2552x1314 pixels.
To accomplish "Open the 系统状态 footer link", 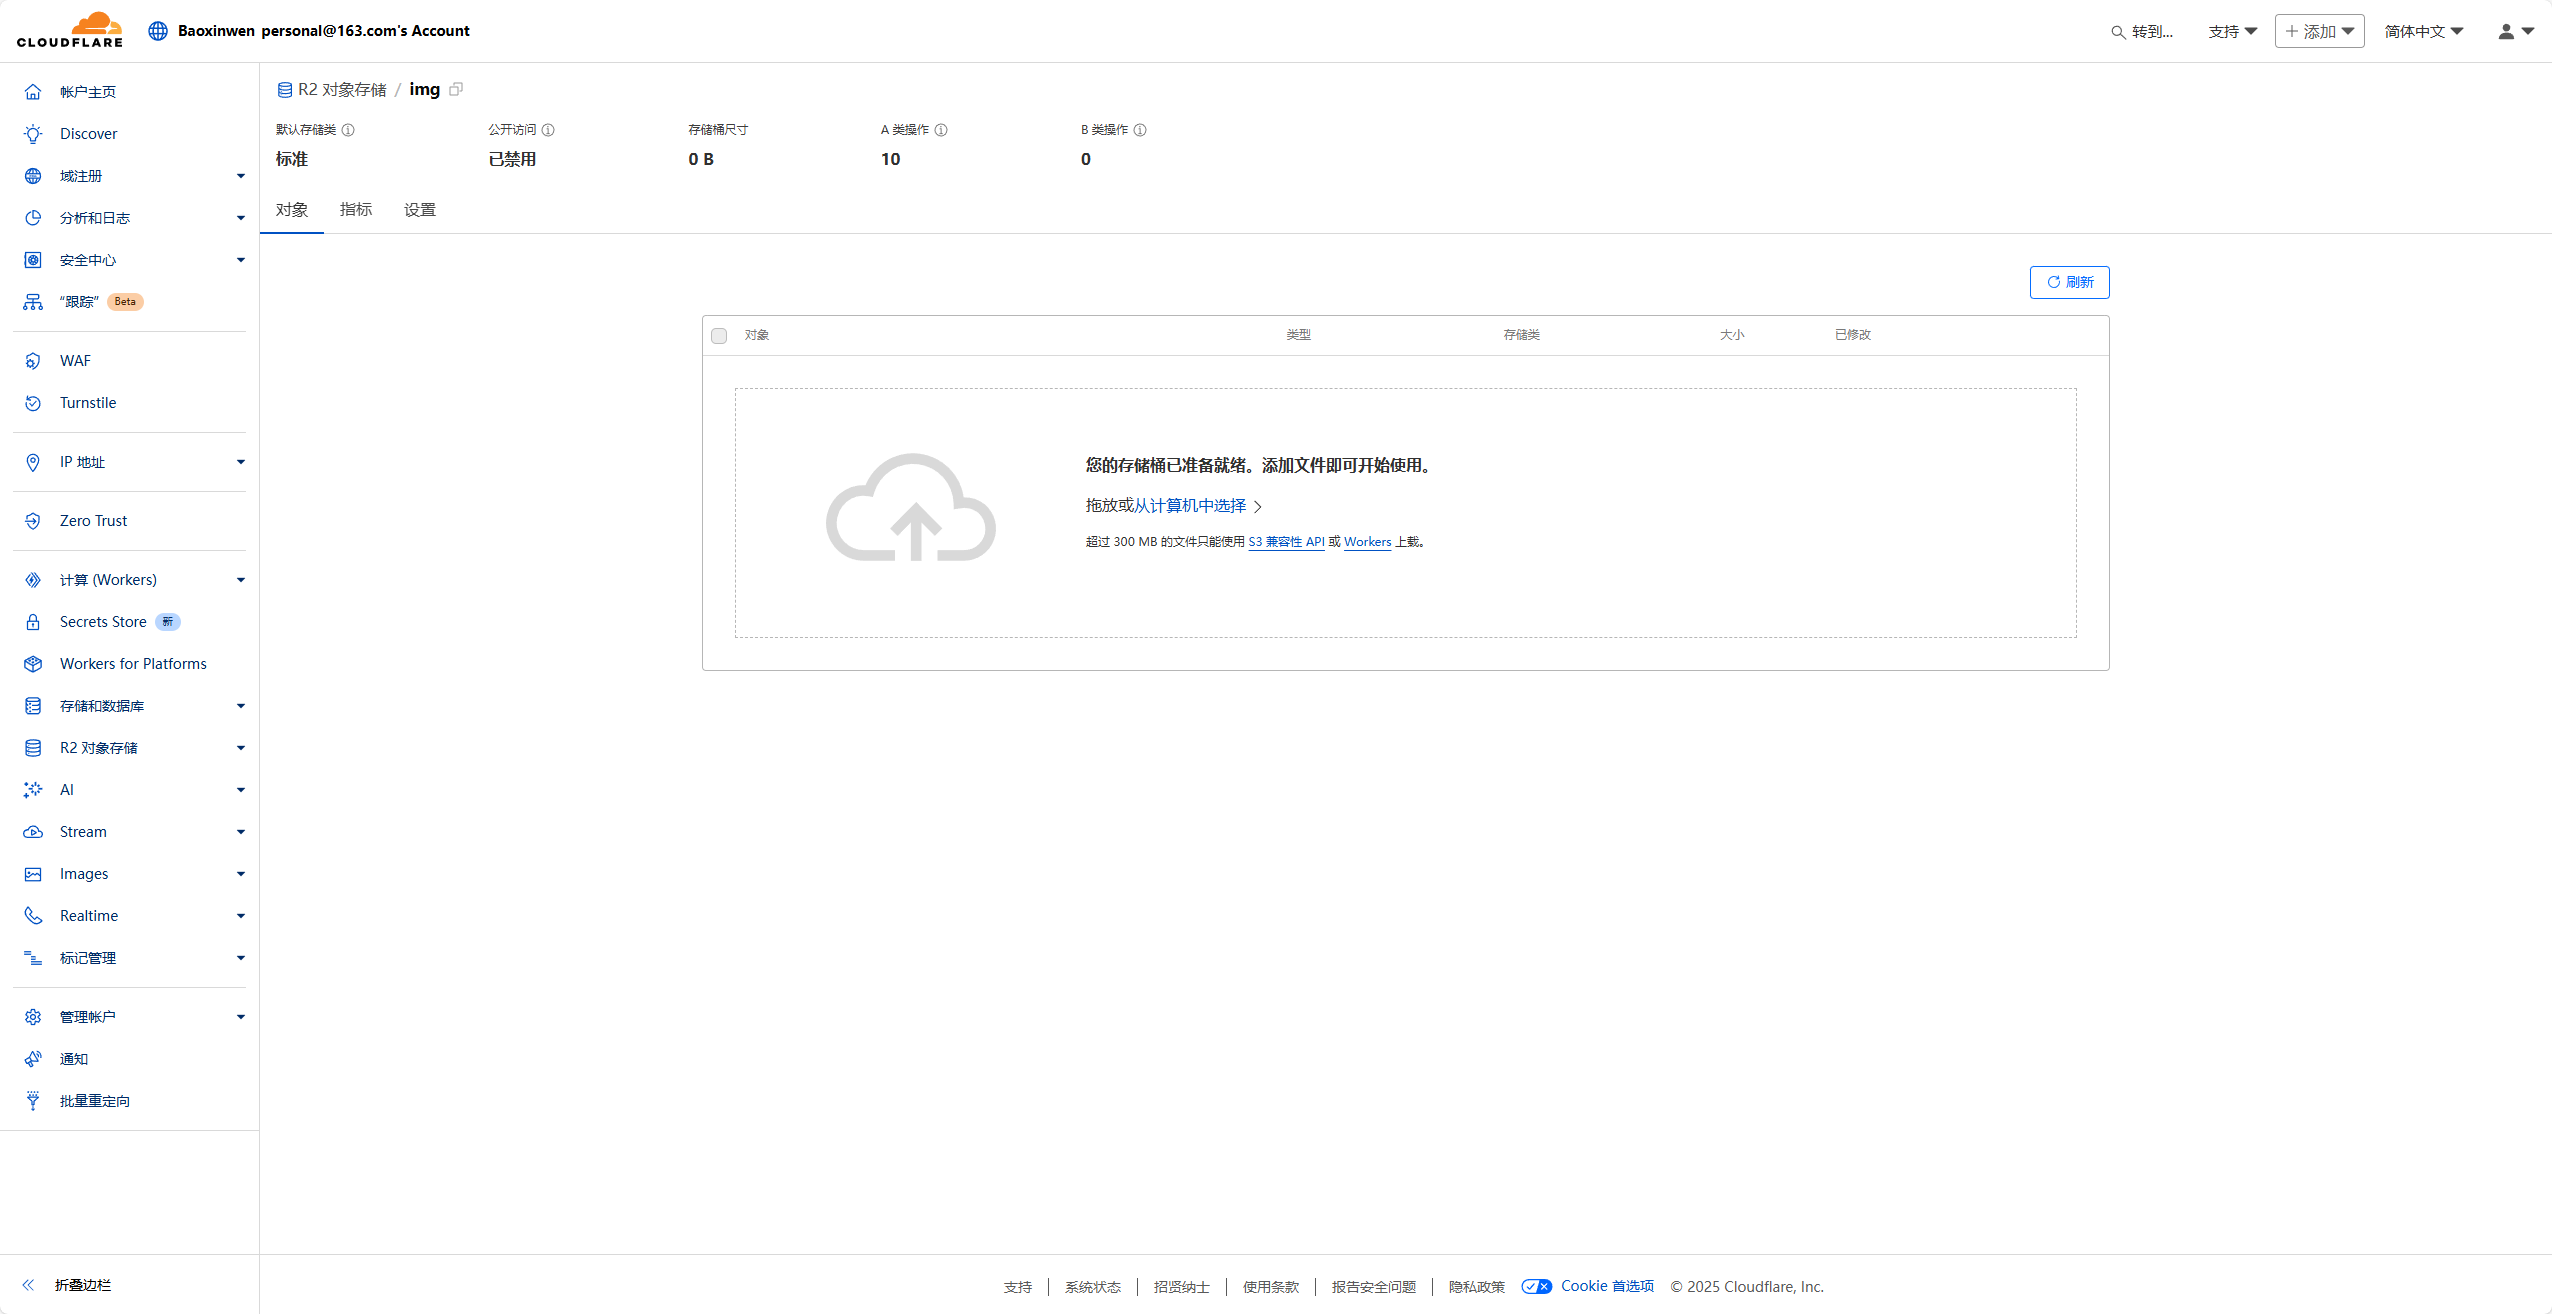I will click(x=1092, y=1287).
